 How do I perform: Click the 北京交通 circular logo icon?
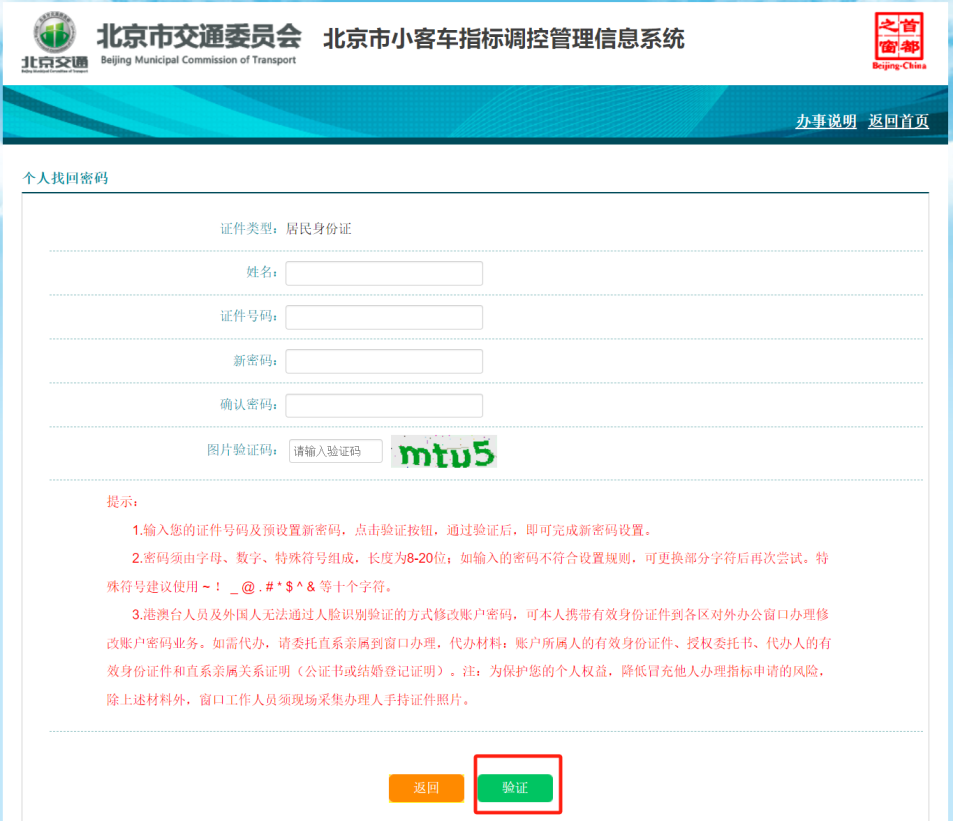pos(53,35)
